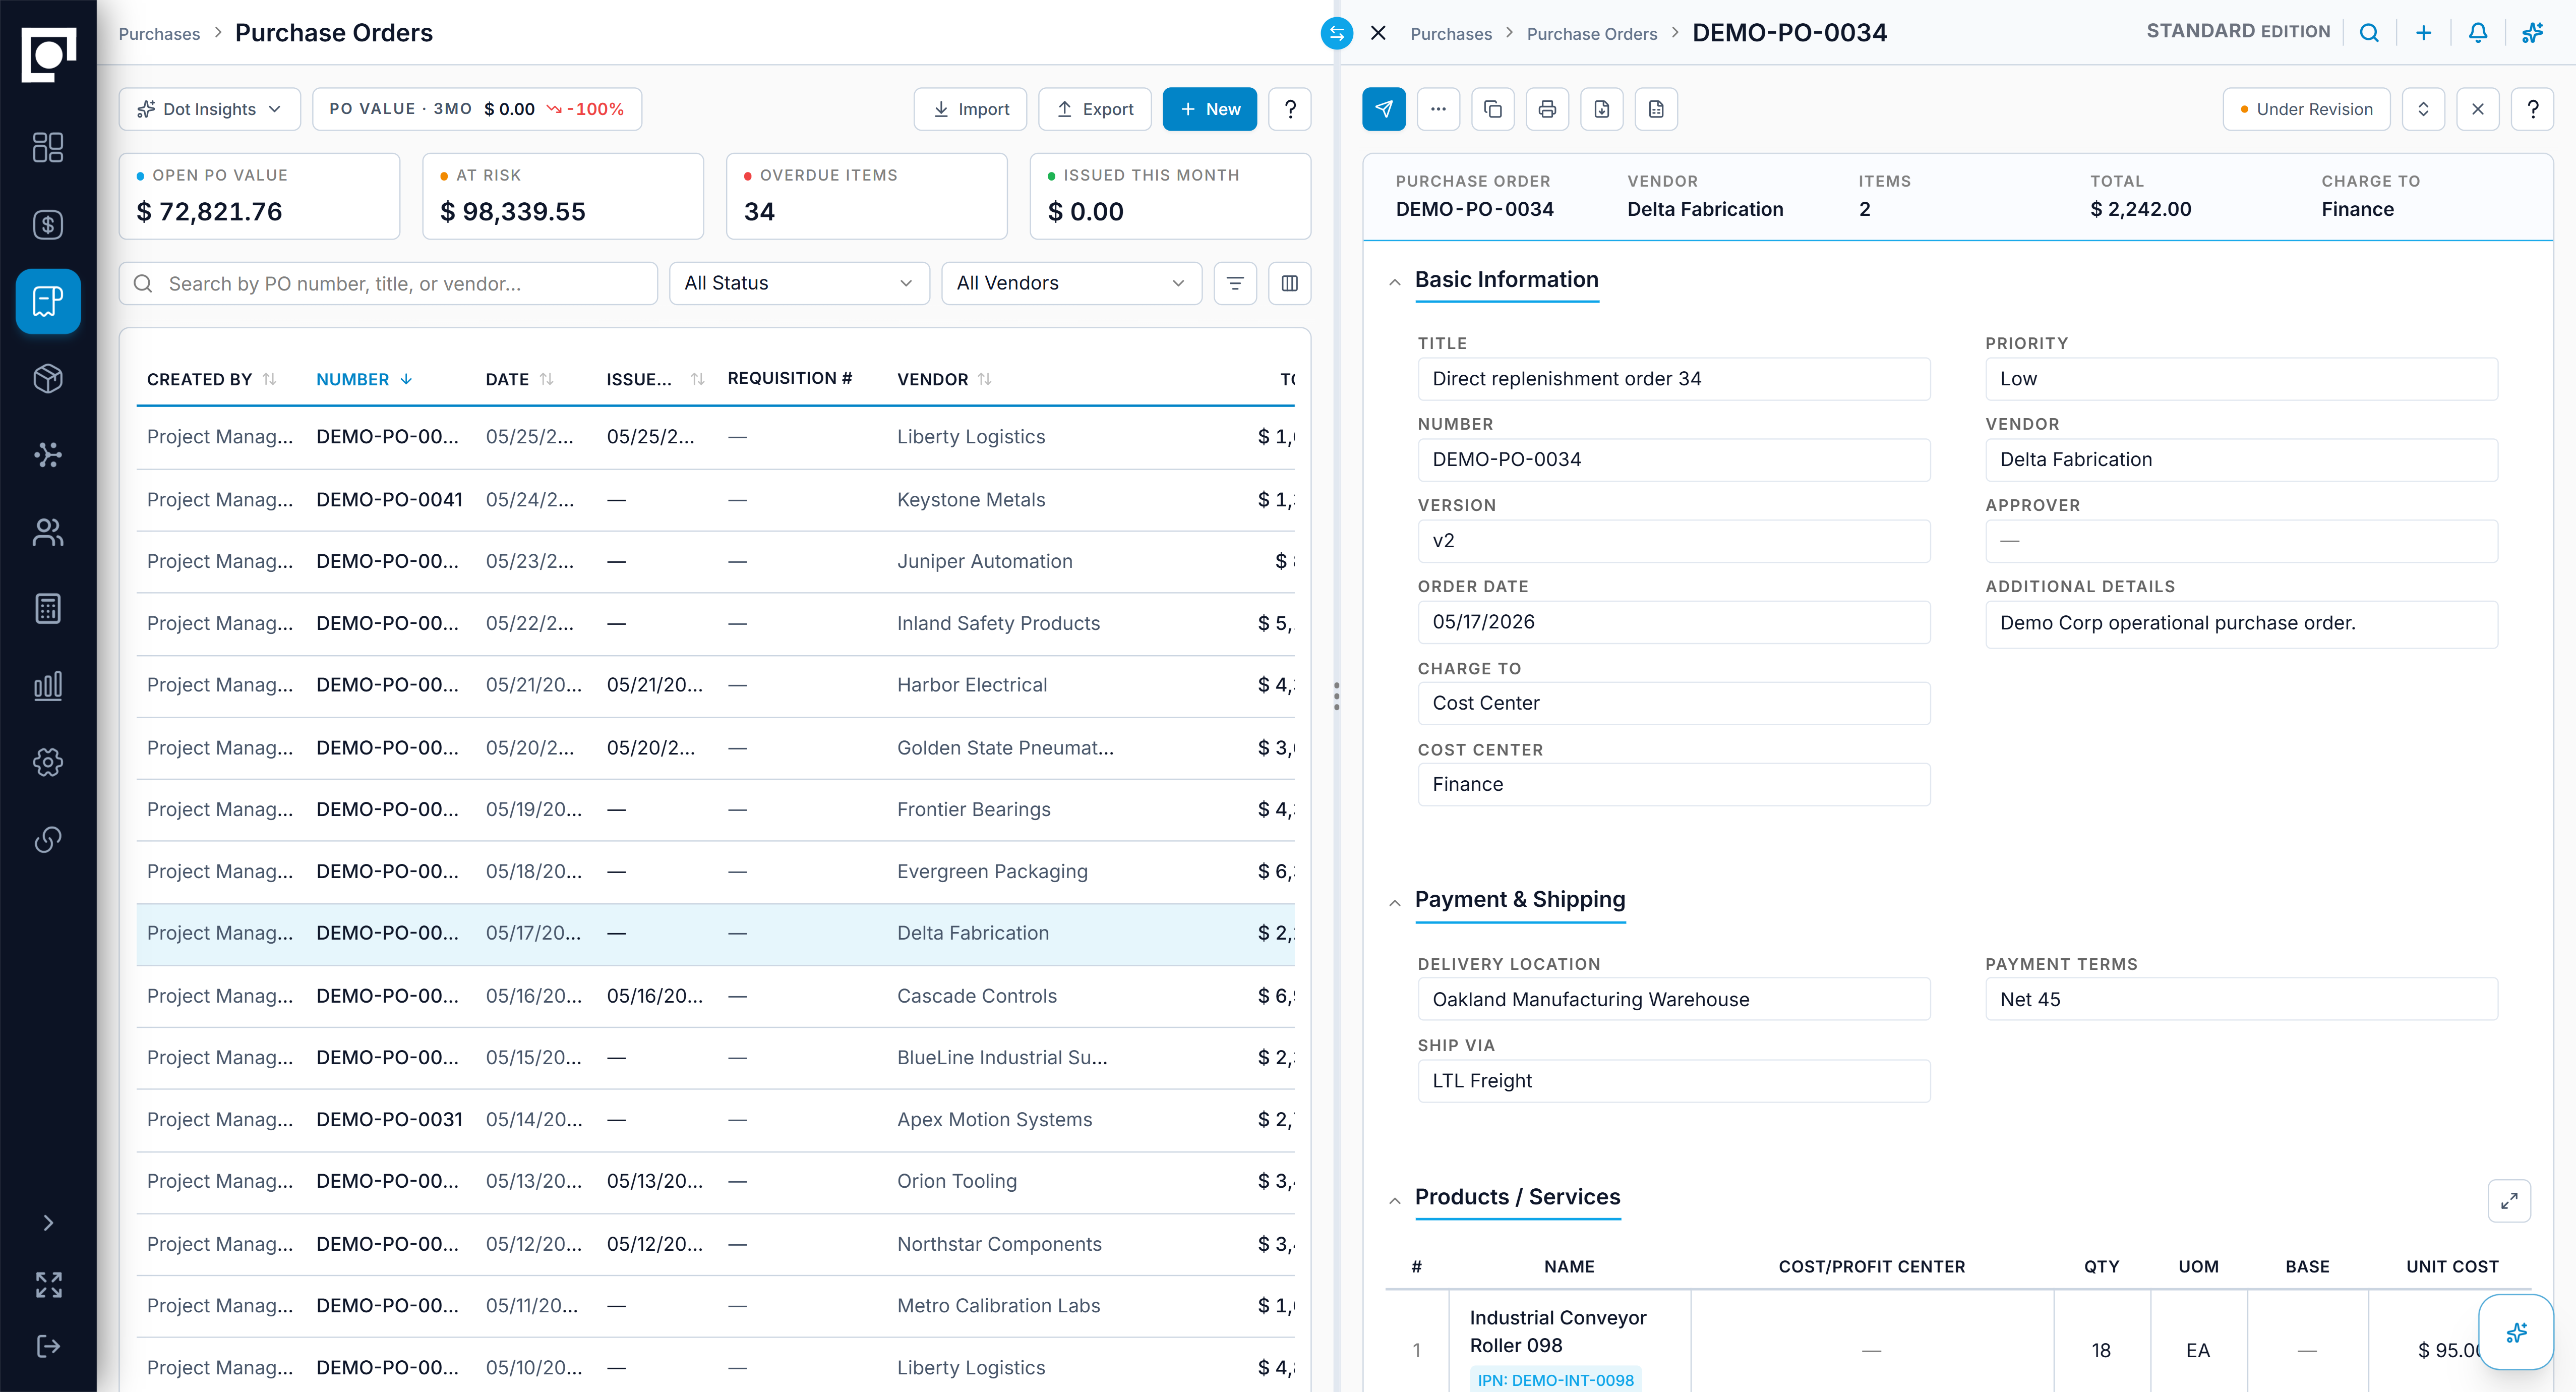Image resolution: width=2576 pixels, height=1392 pixels.
Task: Open the dashboard grid icon in sidebar
Action: [x=48, y=147]
